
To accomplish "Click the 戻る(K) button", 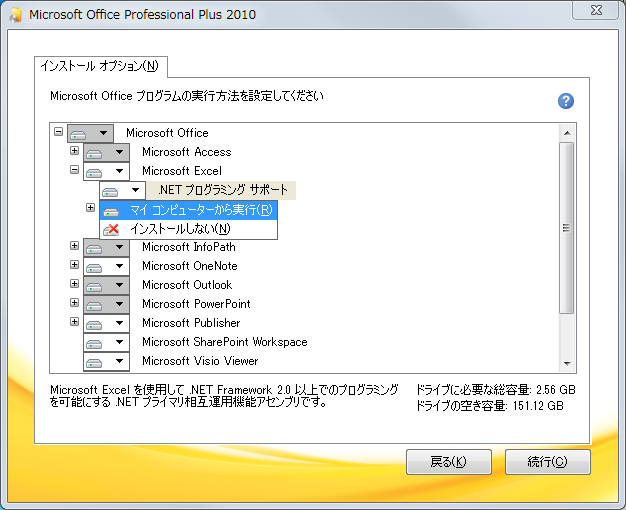I will tap(449, 462).
